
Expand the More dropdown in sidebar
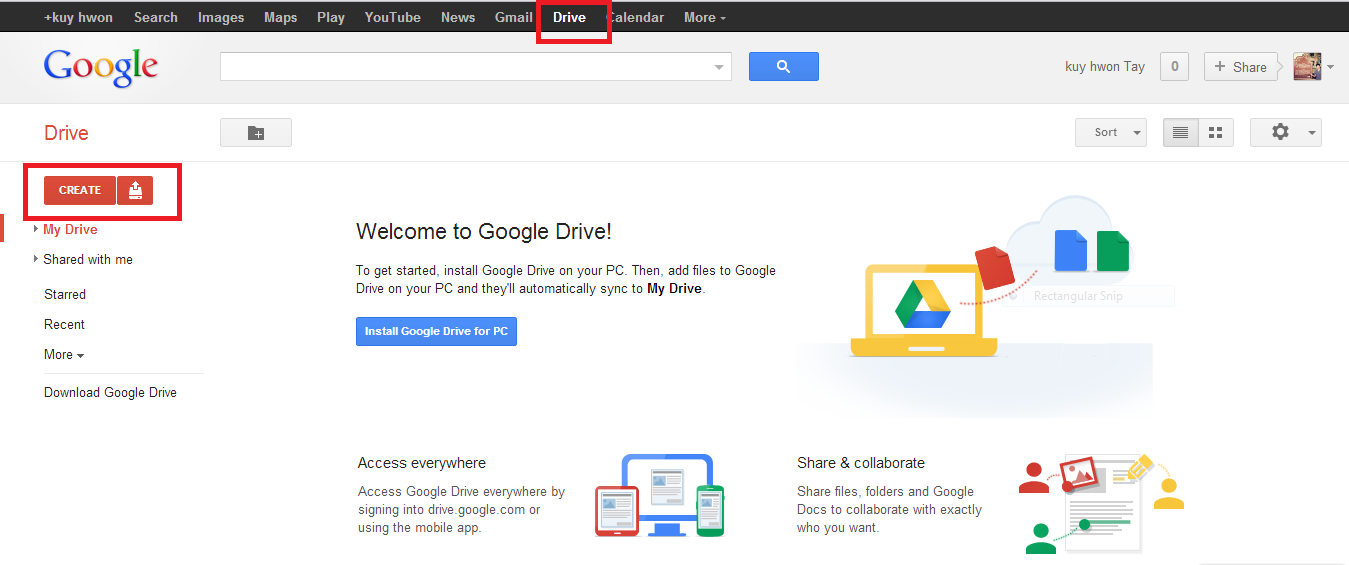click(x=64, y=354)
